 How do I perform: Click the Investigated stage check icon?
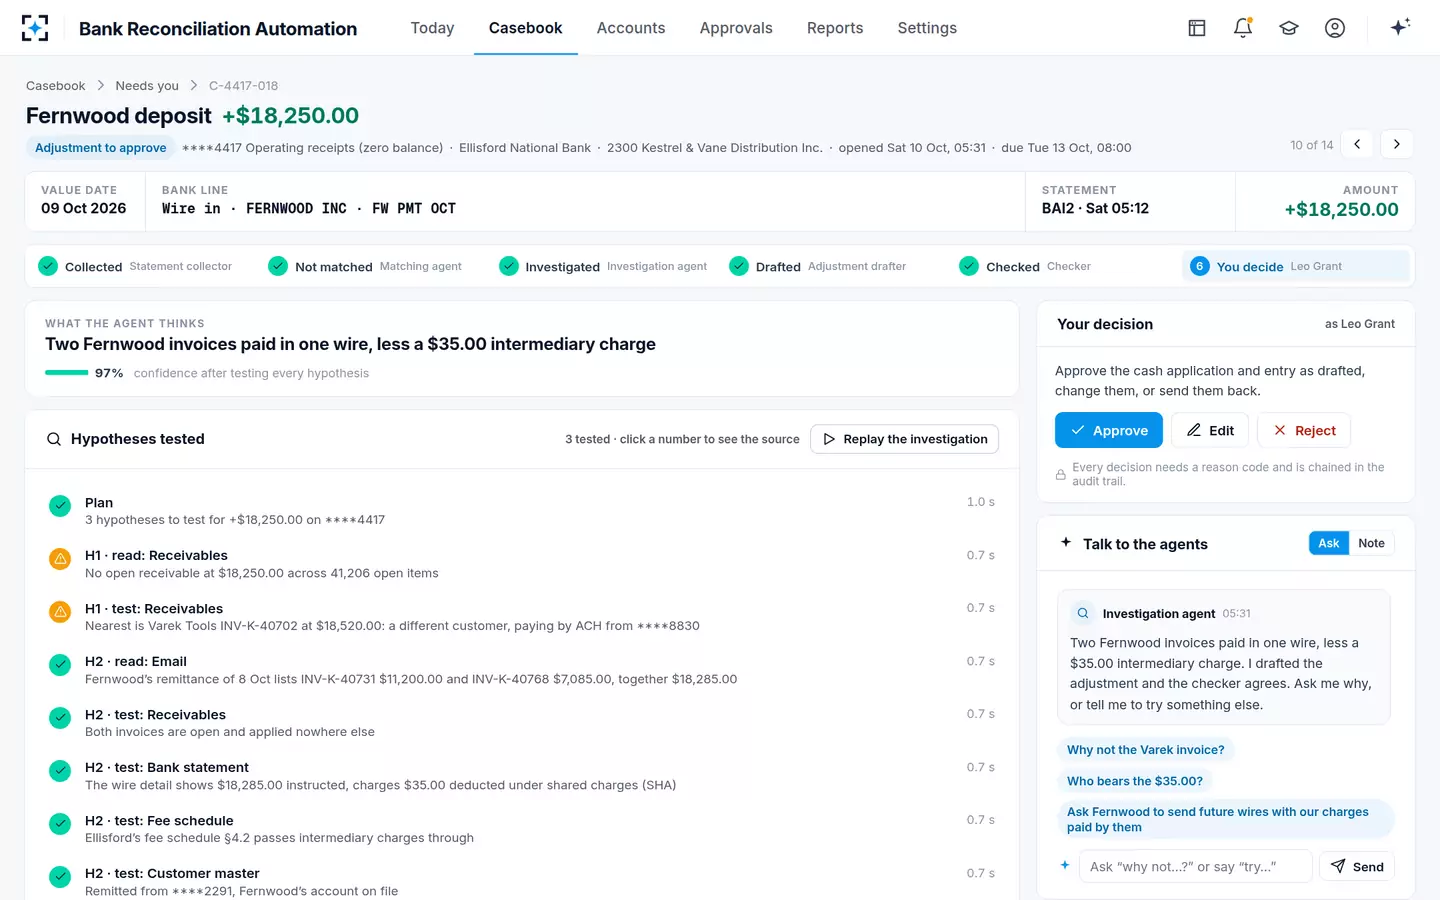[x=509, y=266]
